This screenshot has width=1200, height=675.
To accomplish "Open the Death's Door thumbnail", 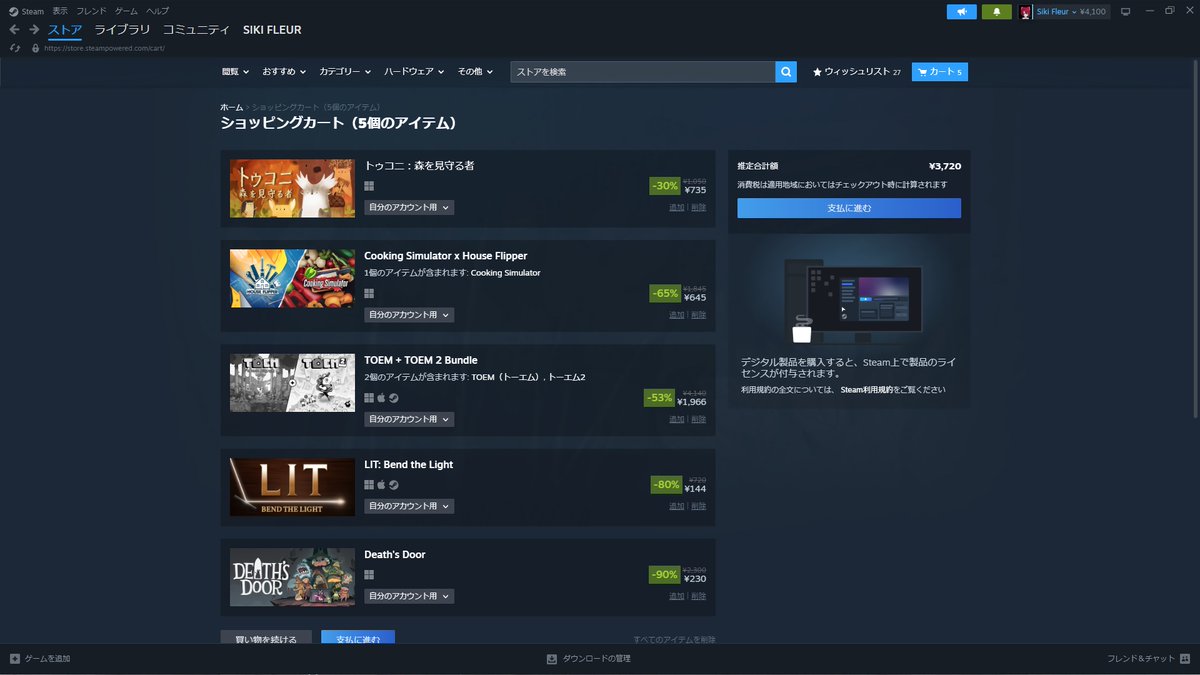I will (x=292, y=577).
